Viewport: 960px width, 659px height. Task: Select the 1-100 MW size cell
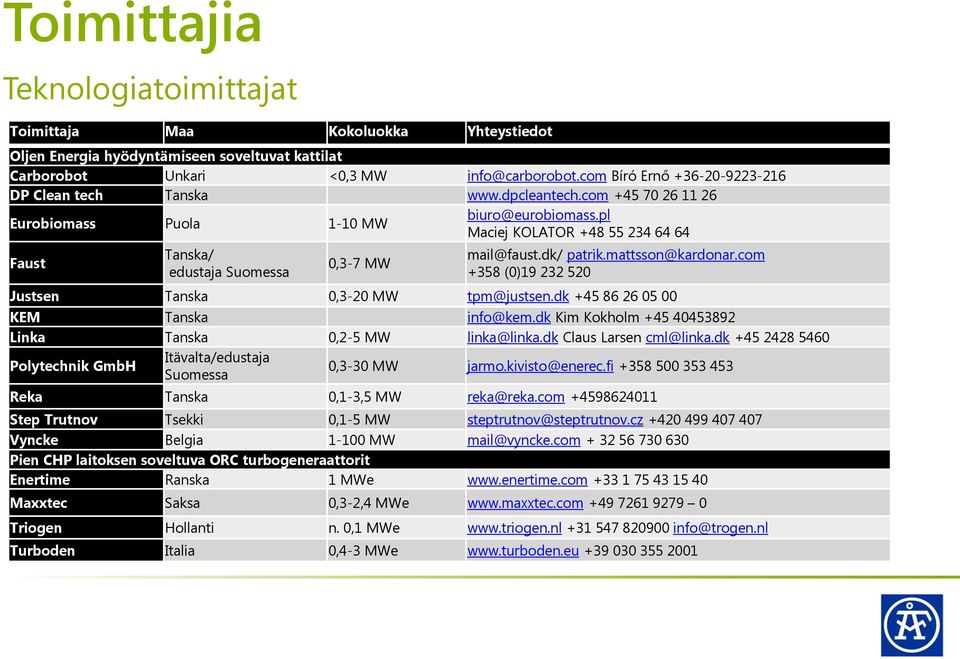click(396, 440)
